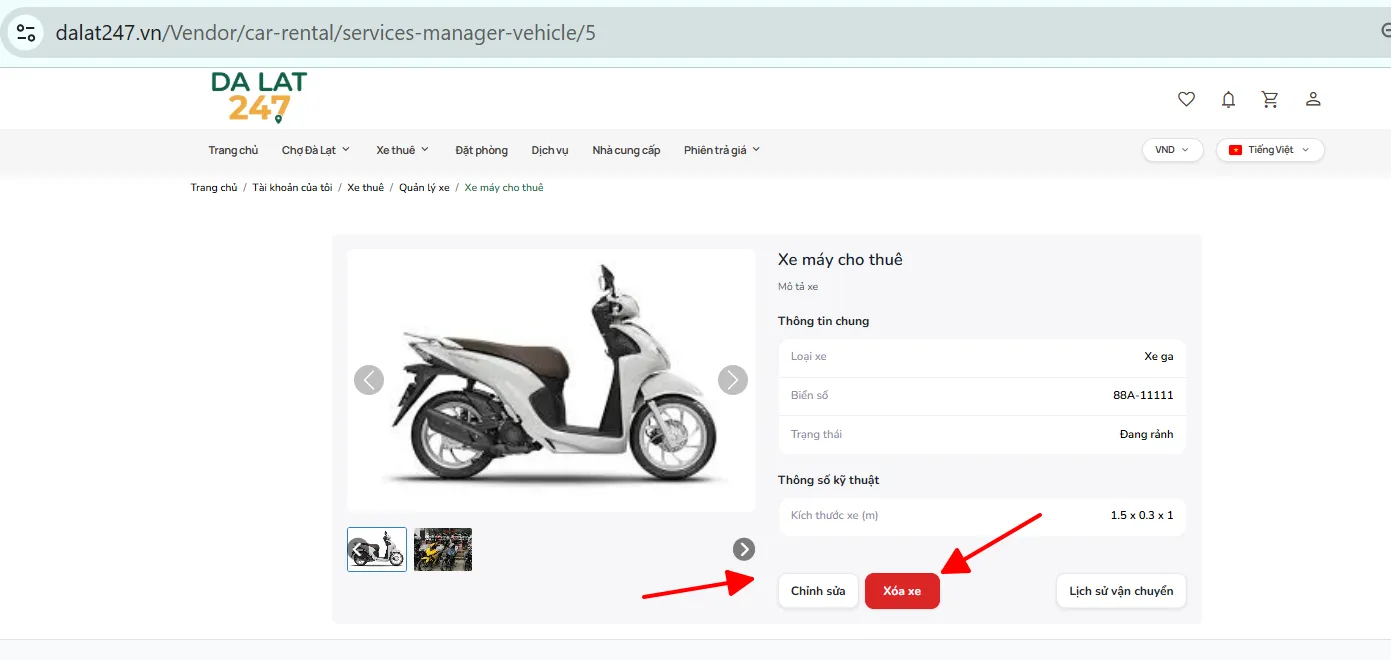Expand the VND currency dropdown

[x=1172, y=150]
